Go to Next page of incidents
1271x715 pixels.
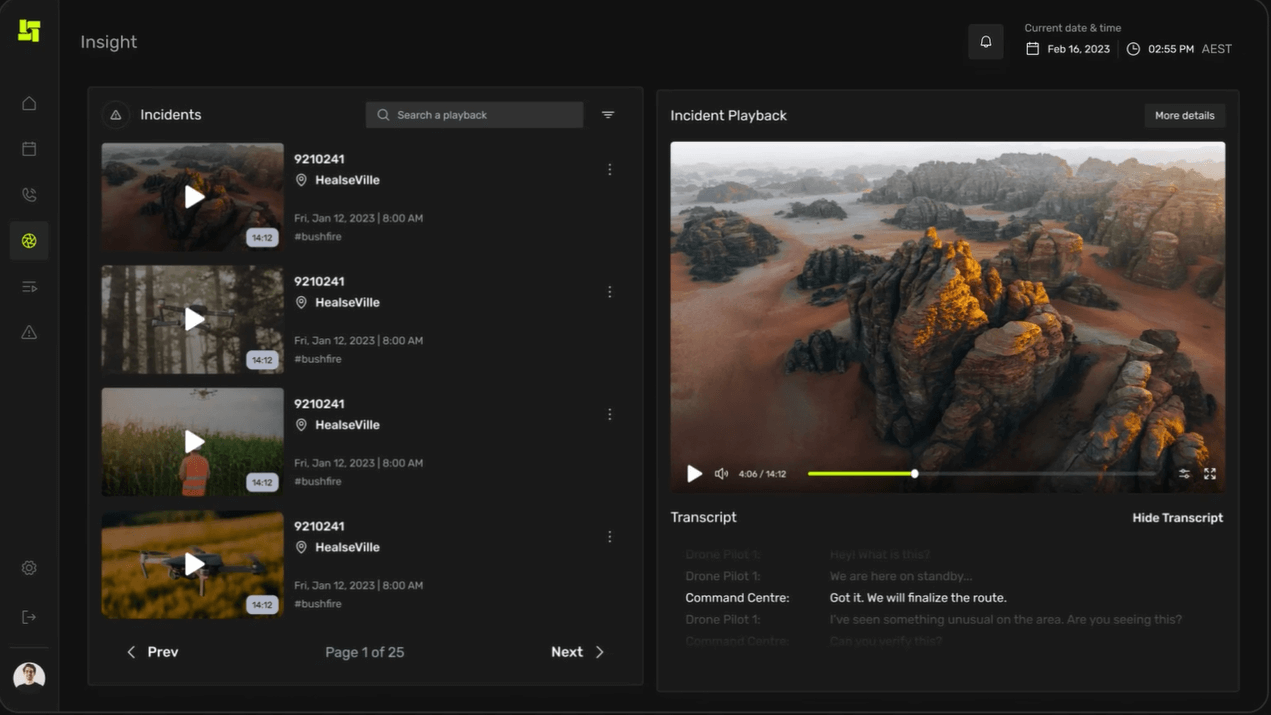point(577,652)
